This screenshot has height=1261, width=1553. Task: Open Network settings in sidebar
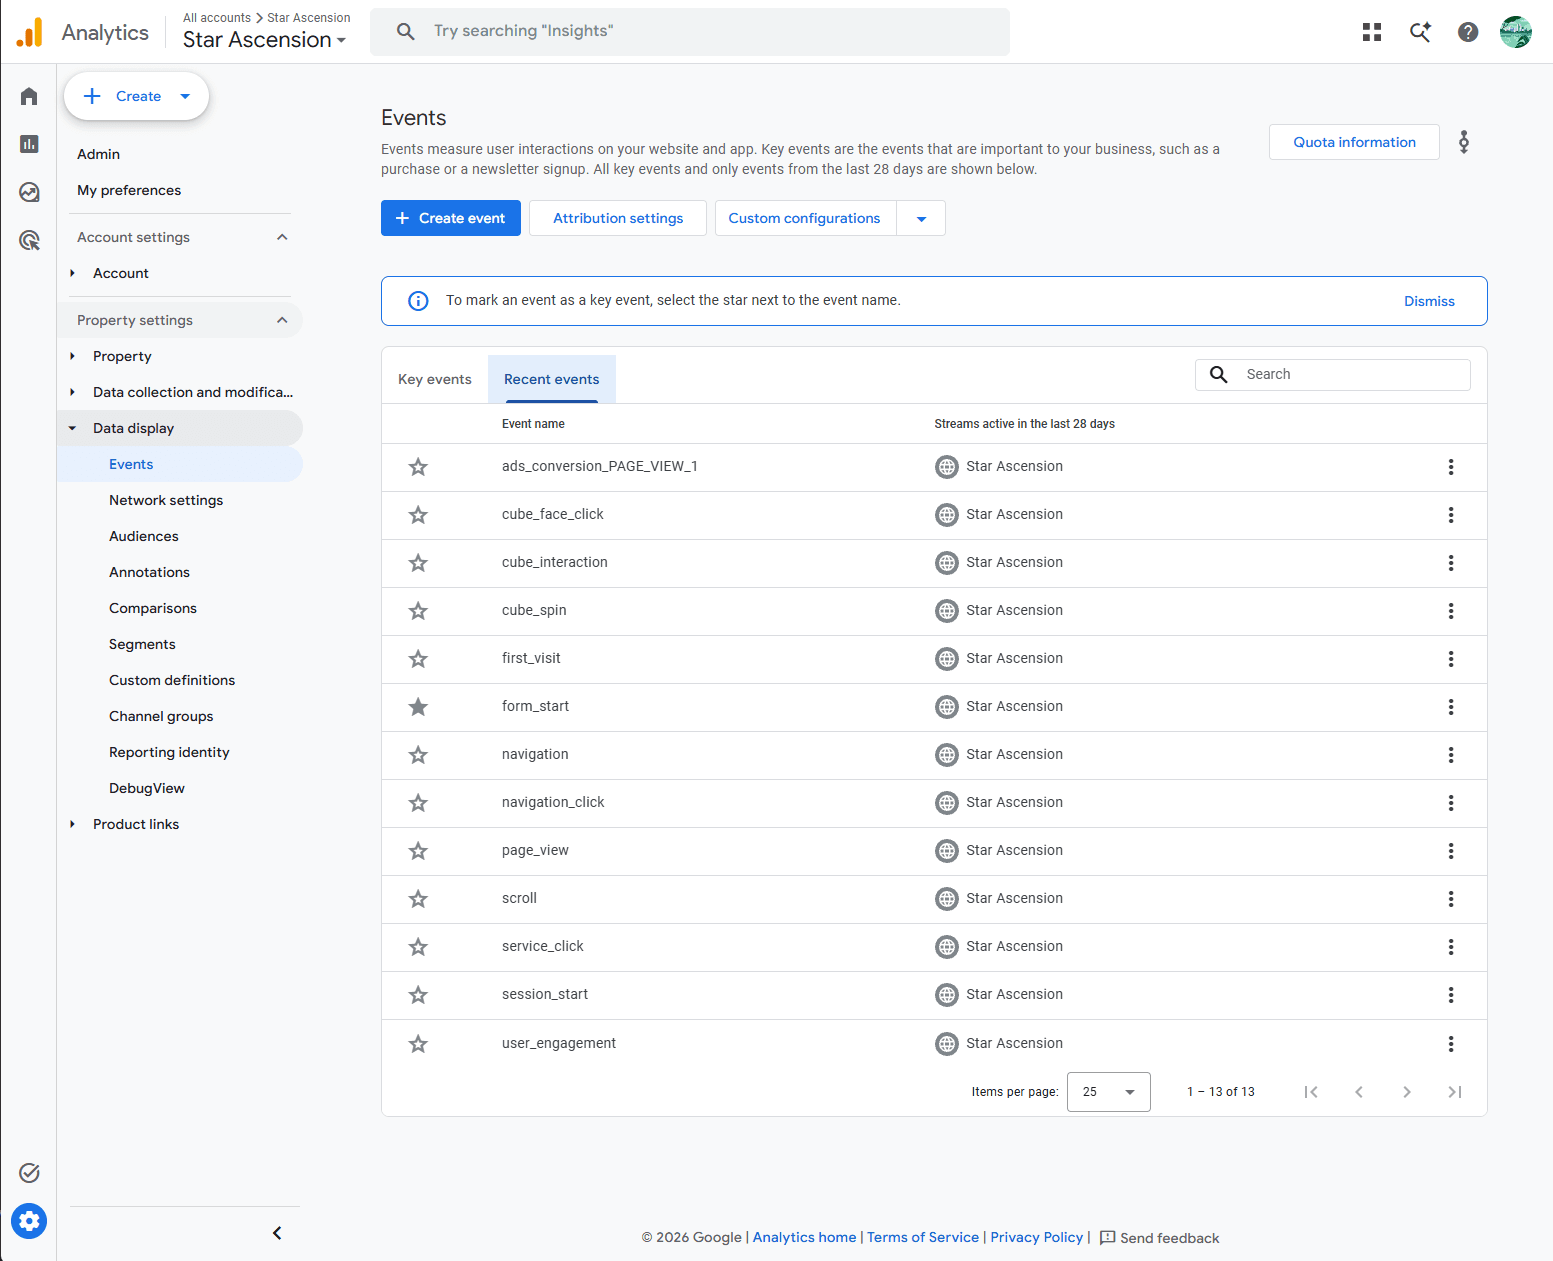[x=166, y=500]
